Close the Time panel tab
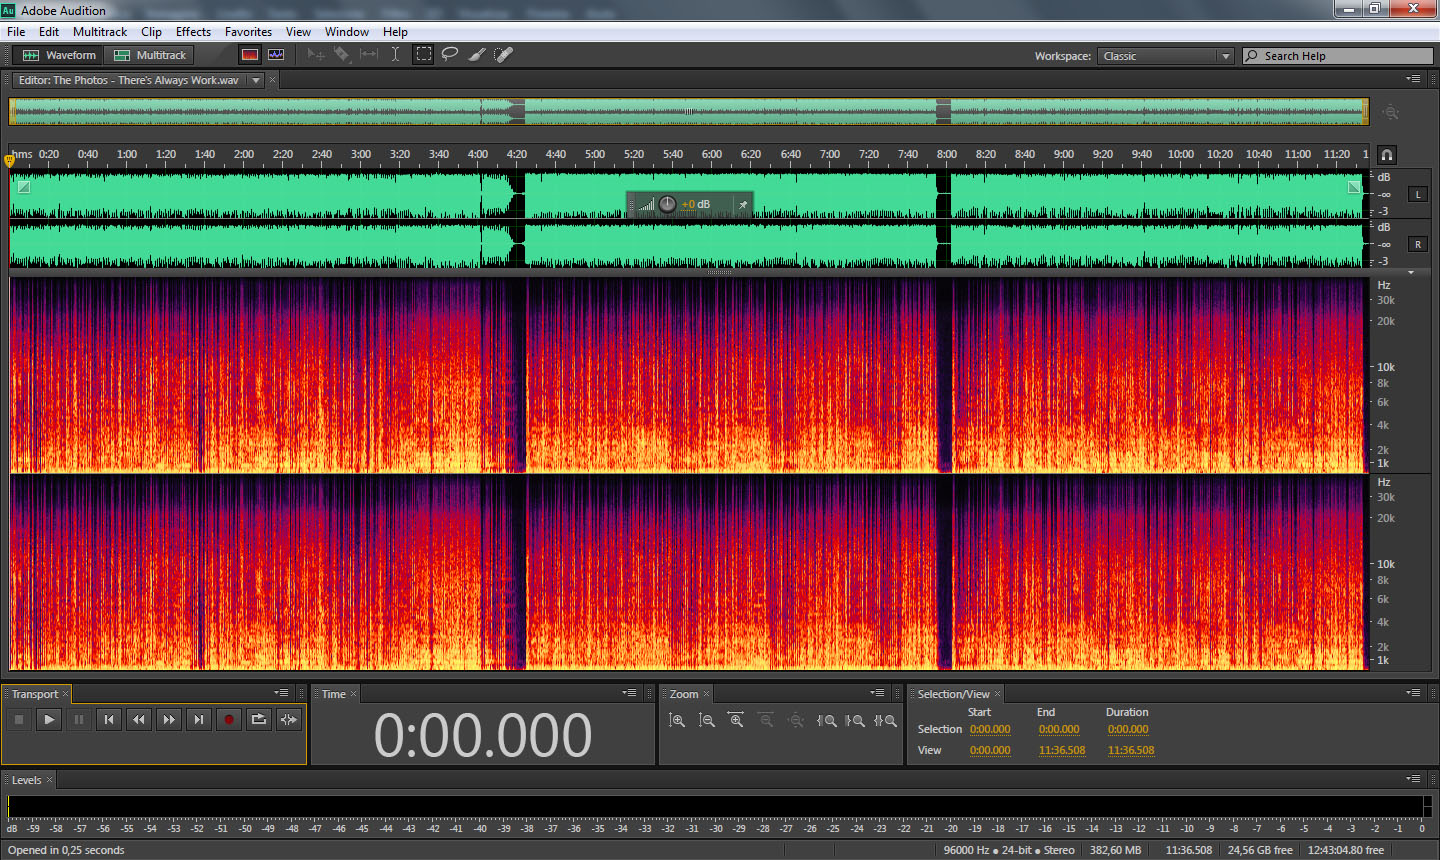1440x860 pixels. pos(353,694)
